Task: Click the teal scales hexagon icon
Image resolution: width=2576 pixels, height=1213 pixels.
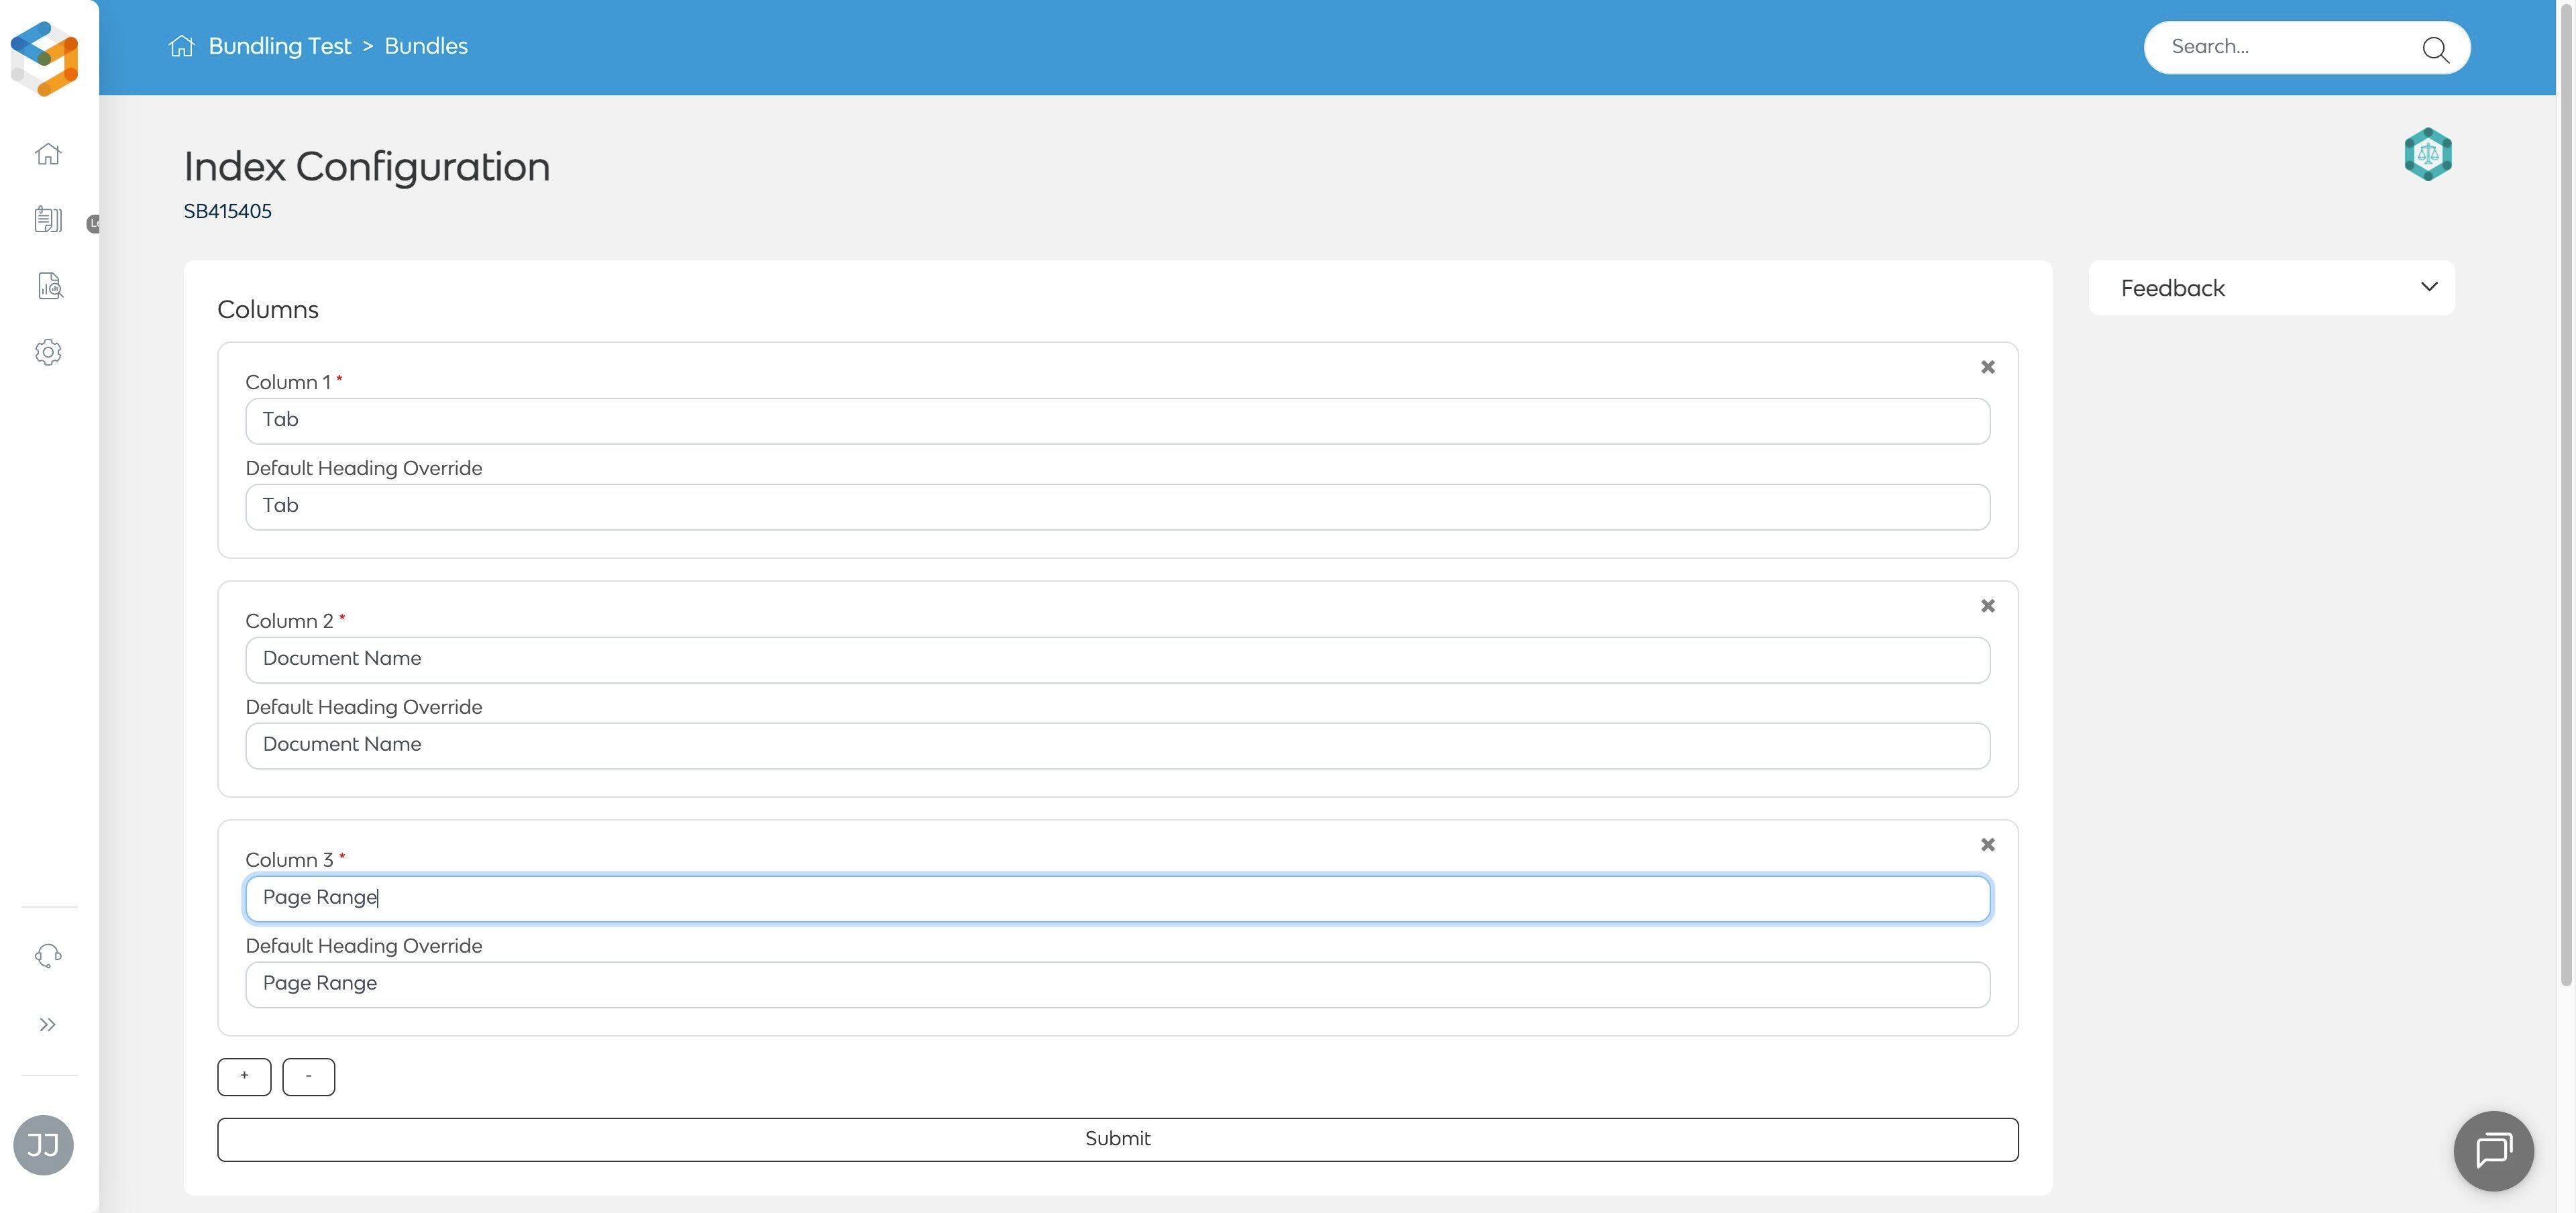Action: pyautogui.click(x=2427, y=154)
